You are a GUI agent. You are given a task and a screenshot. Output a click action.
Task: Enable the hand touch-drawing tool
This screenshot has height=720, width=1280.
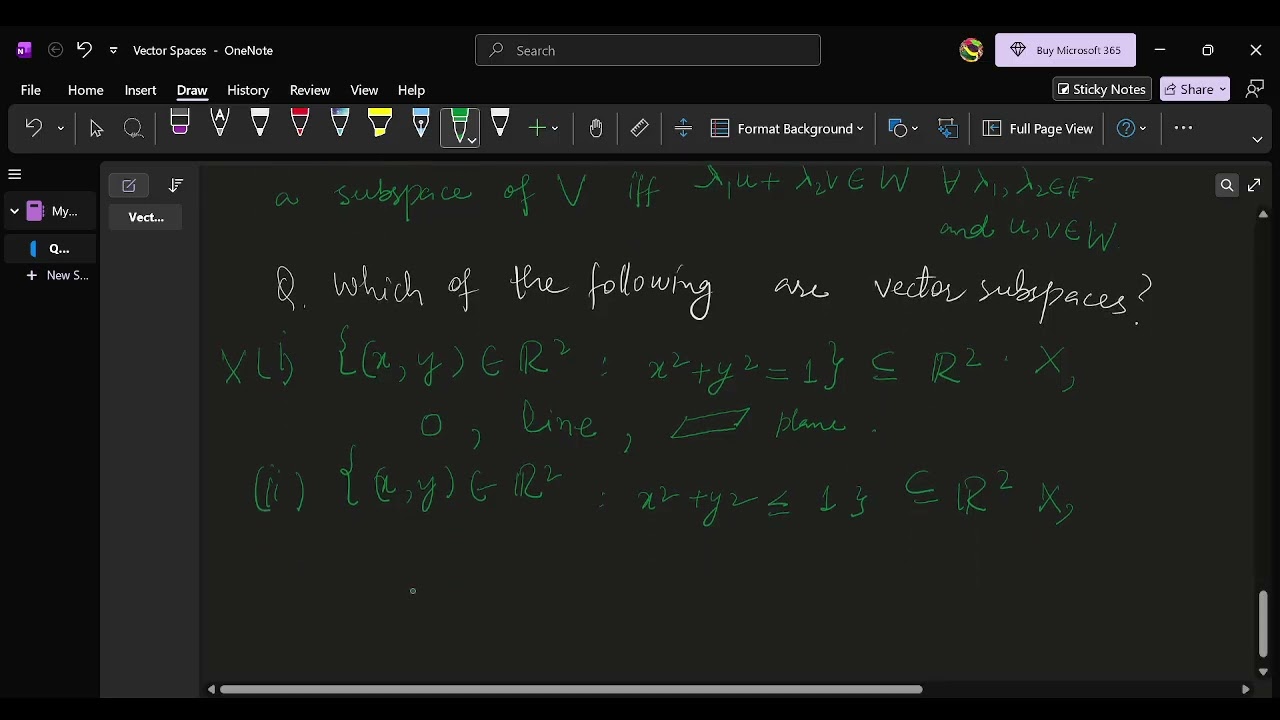[x=596, y=128]
